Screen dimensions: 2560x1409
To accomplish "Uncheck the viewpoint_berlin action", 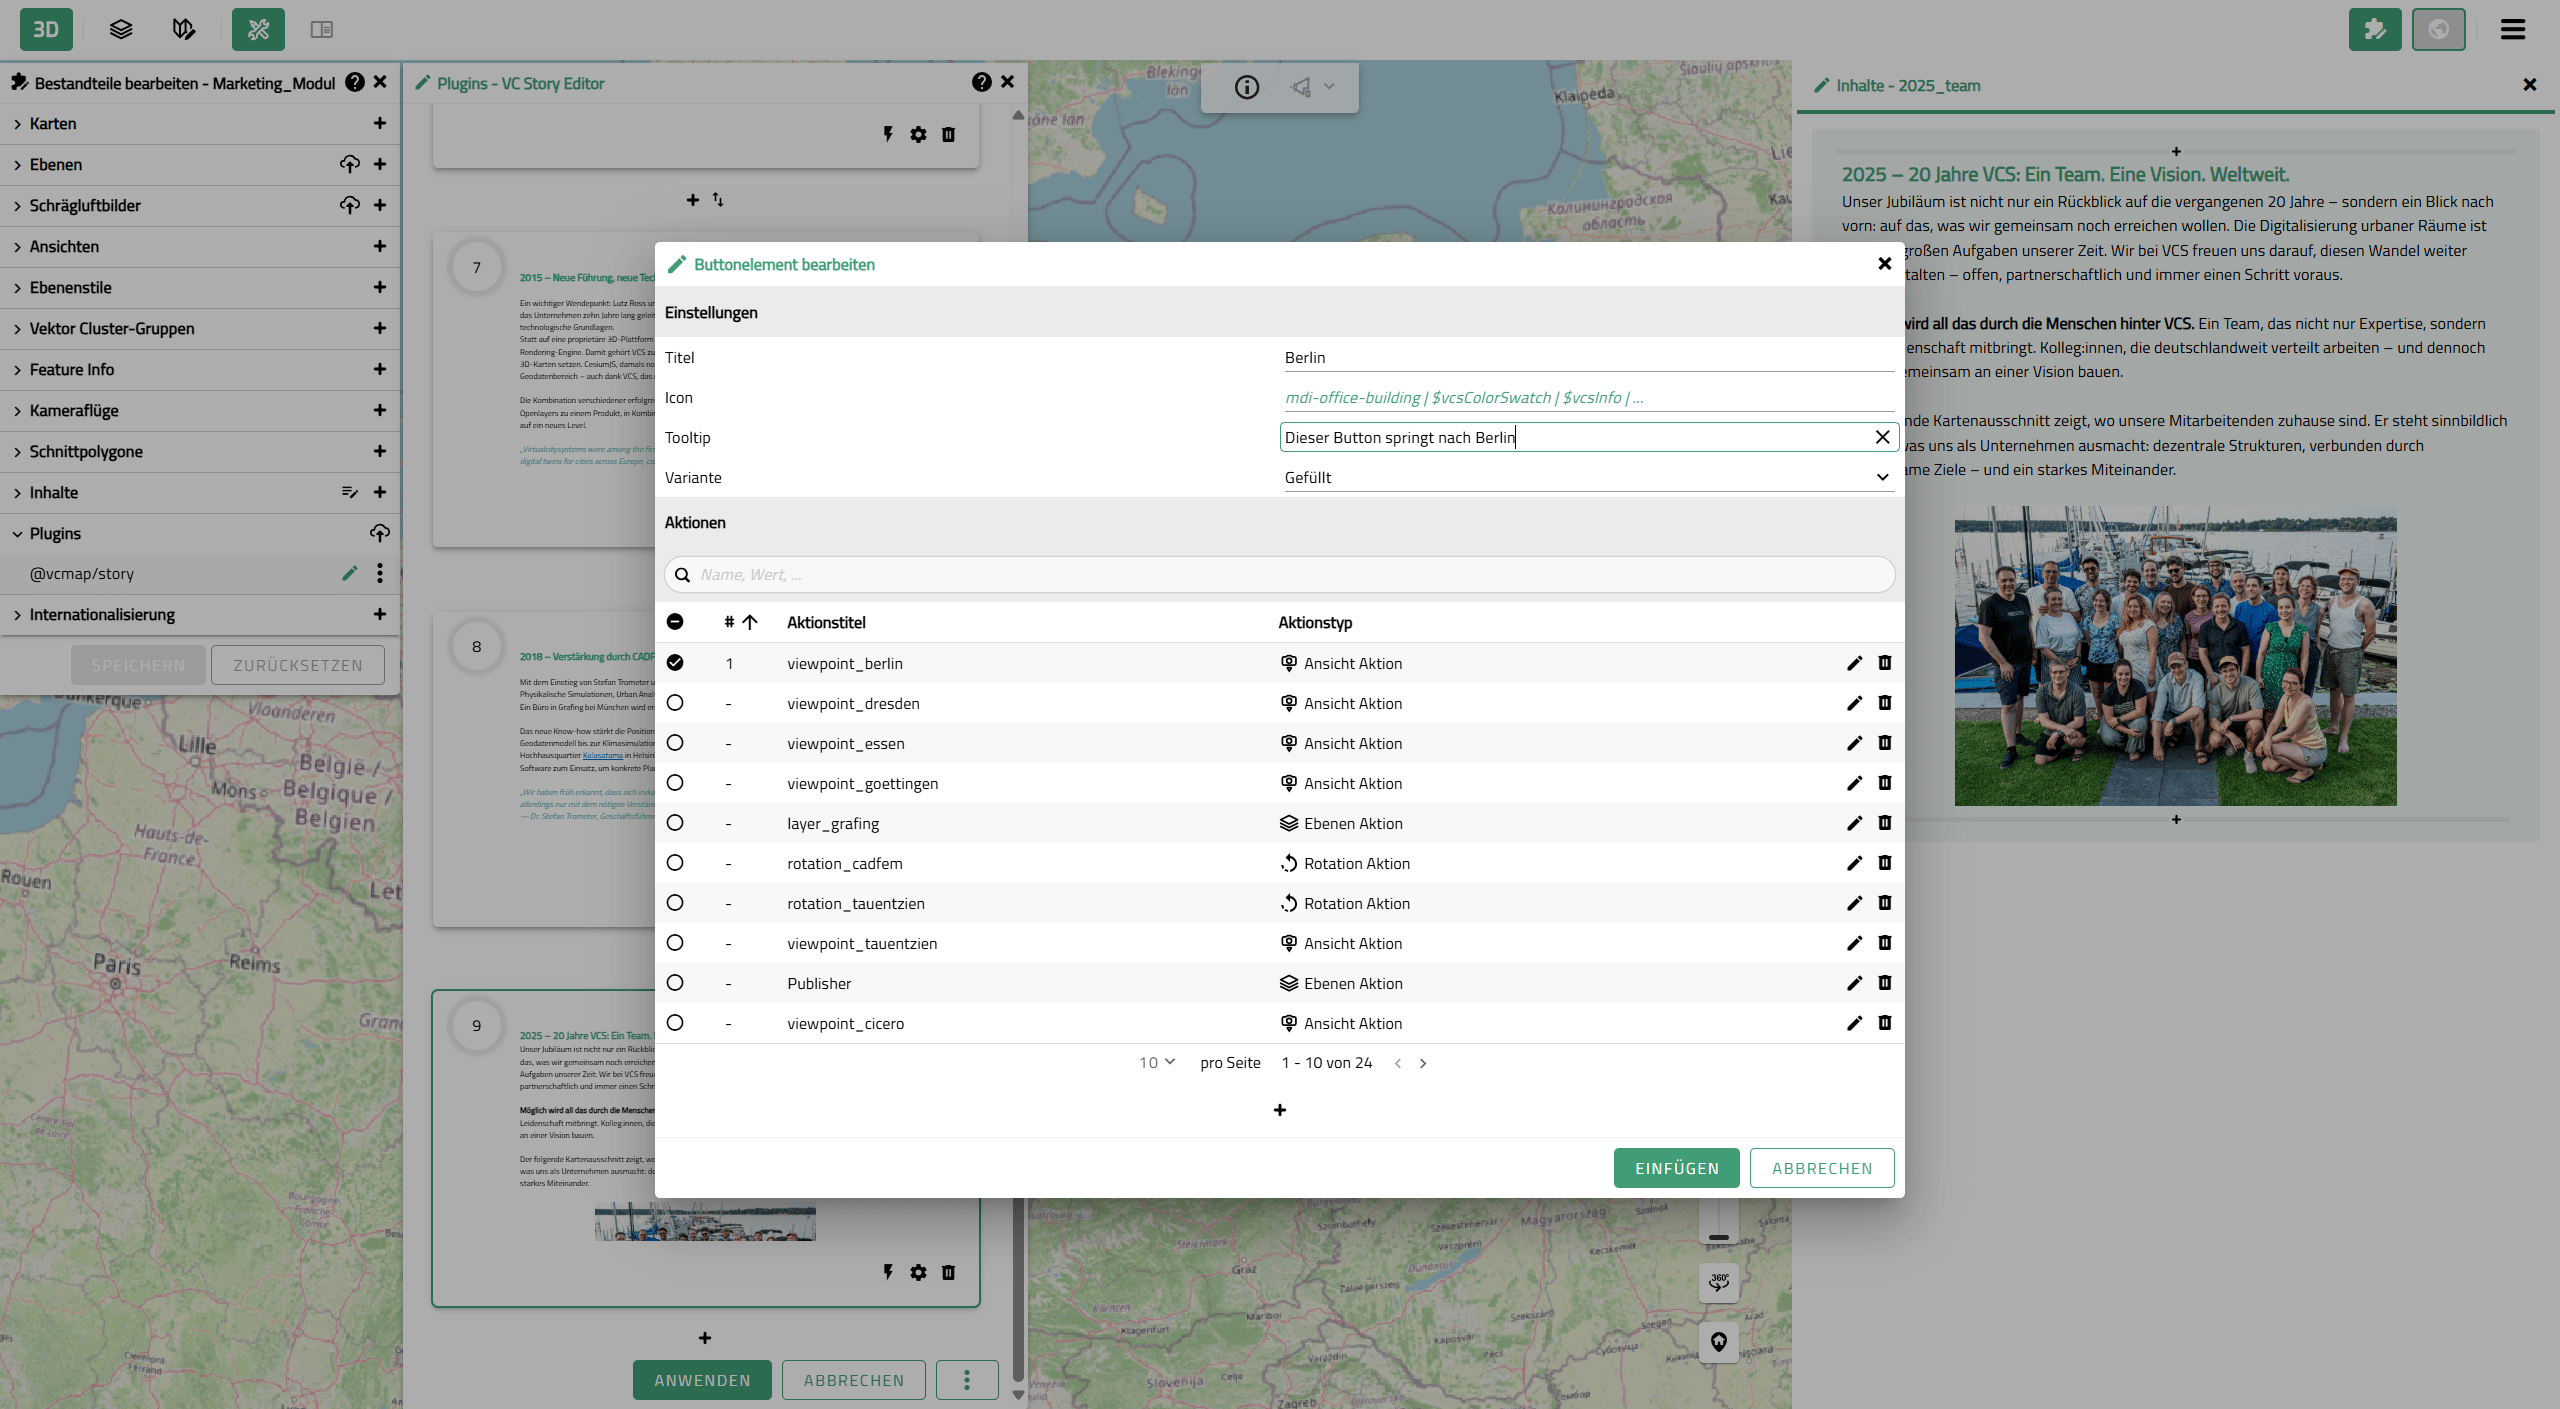I will tap(675, 663).
